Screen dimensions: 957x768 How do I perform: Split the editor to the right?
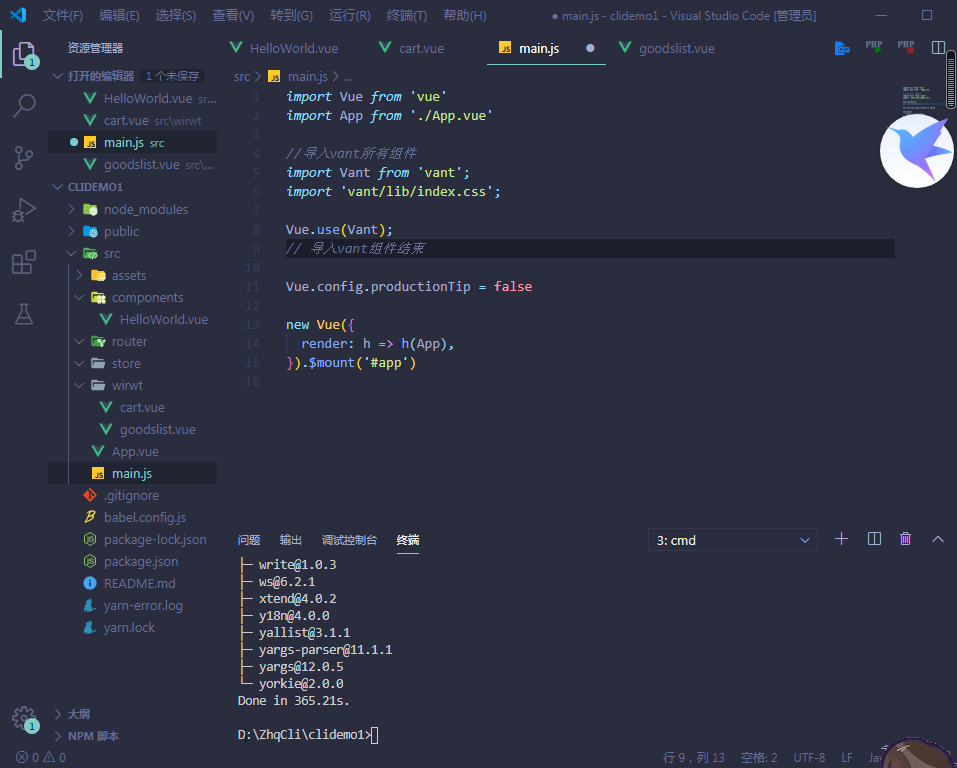tap(938, 48)
